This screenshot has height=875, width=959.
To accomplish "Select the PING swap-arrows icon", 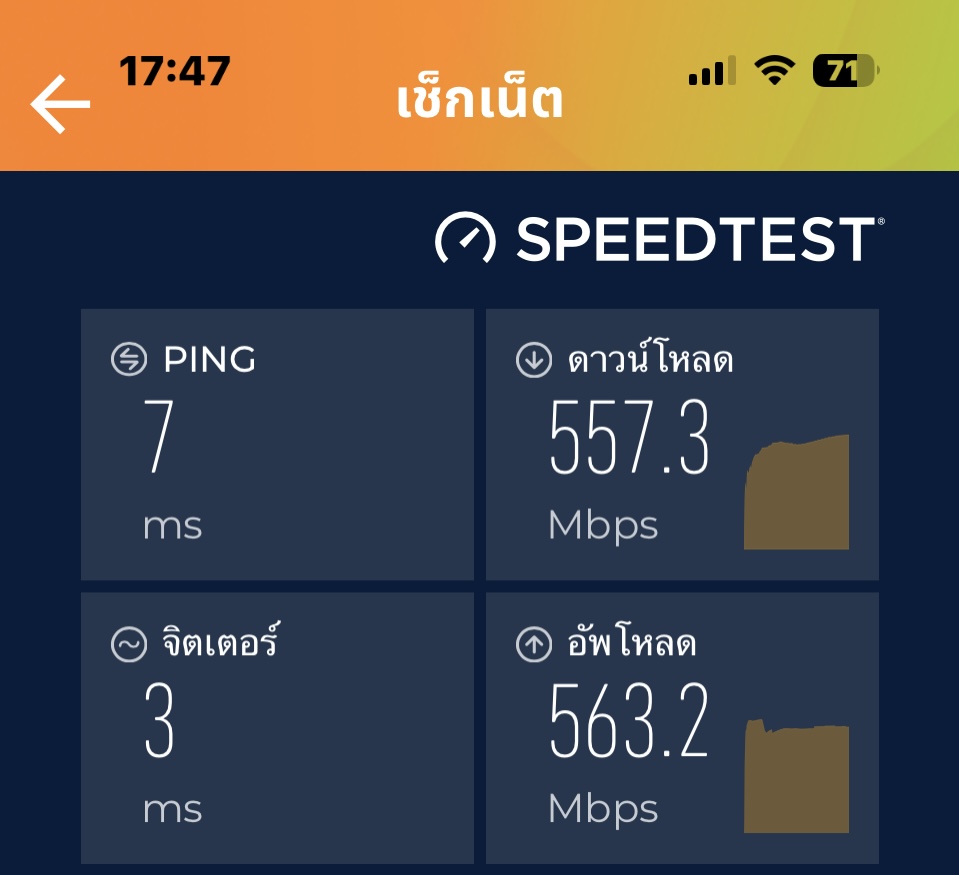I will 129,358.
